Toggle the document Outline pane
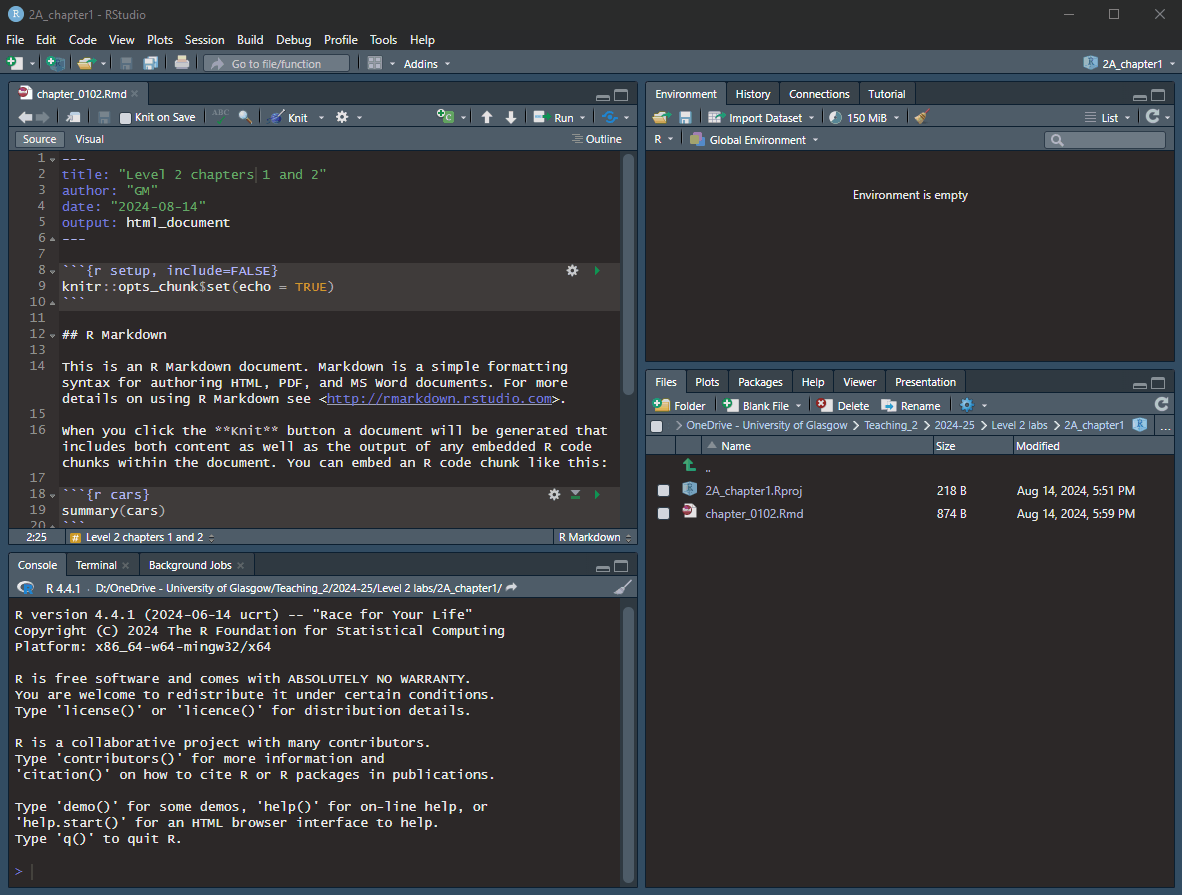 click(597, 139)
